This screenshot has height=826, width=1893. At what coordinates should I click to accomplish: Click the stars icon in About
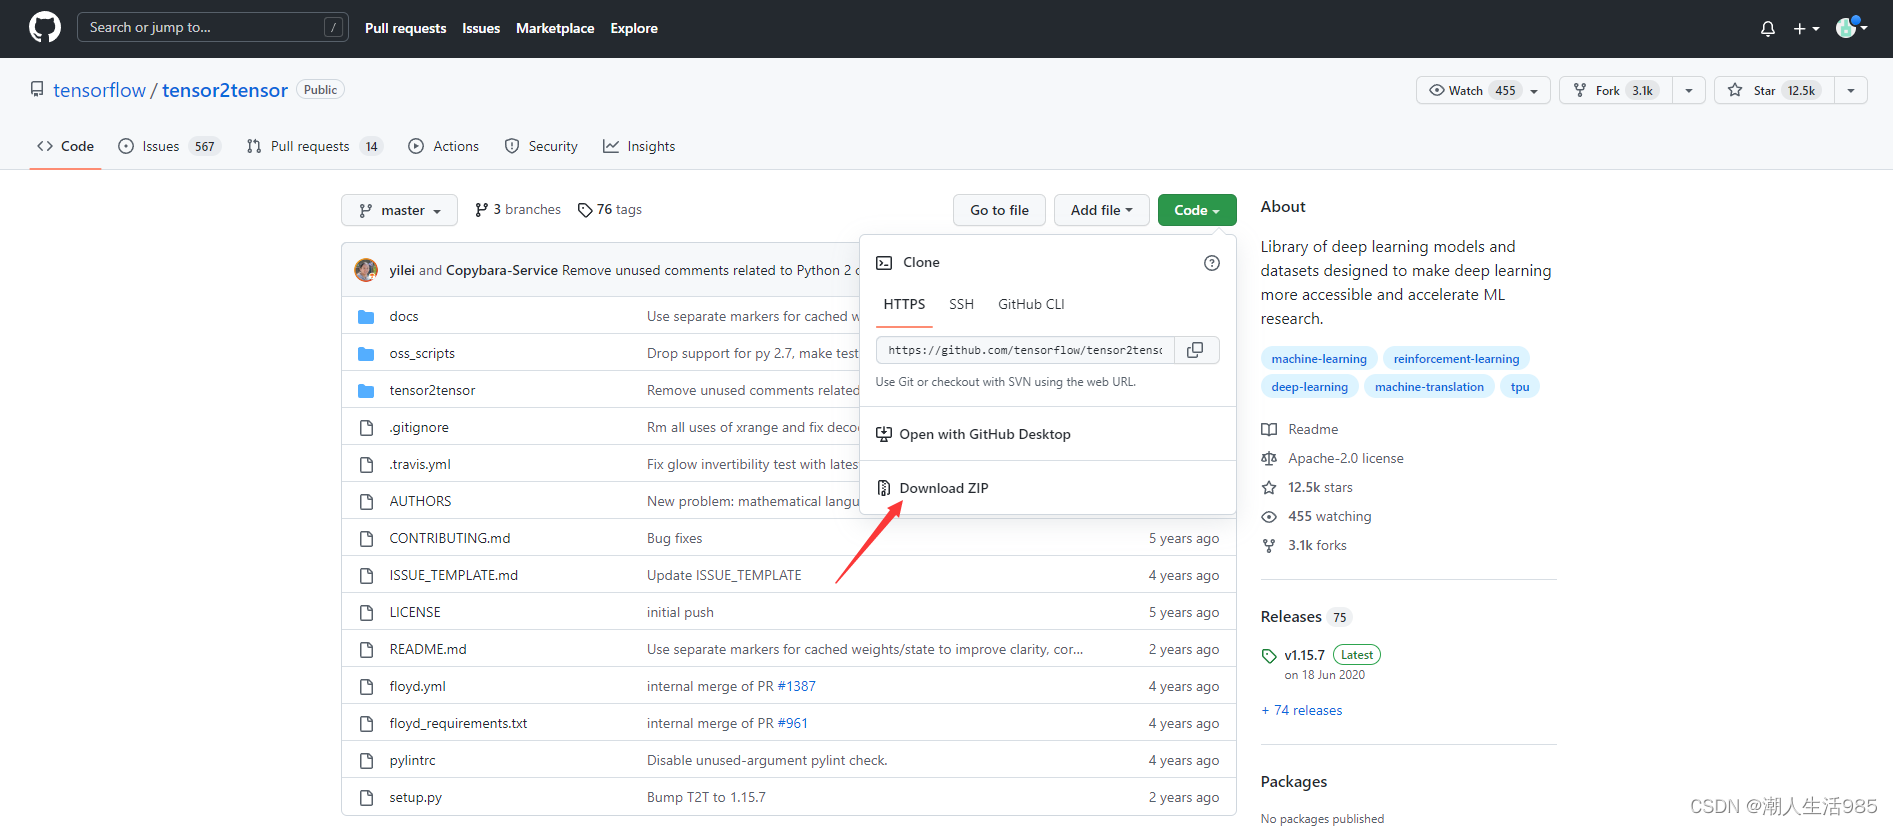(1269, 488)
